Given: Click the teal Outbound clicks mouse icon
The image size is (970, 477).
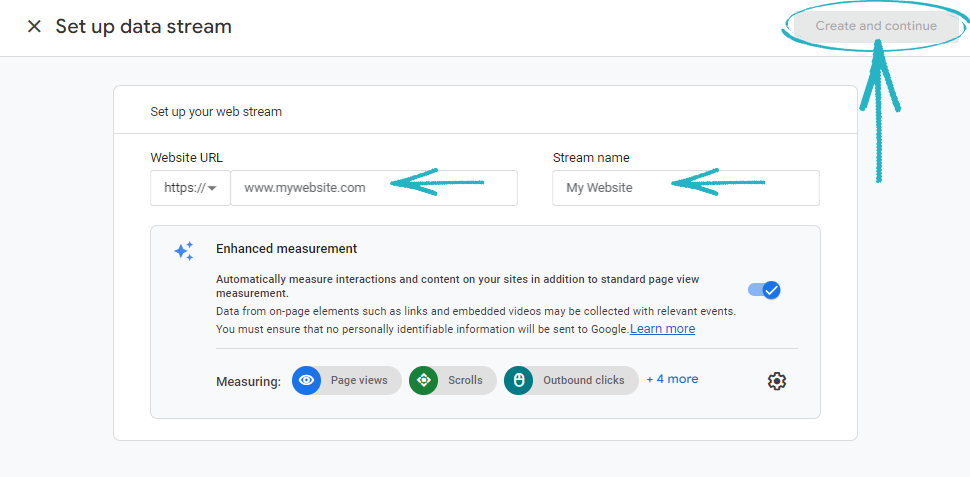Looking at the screenshot, I should pyautogui.click(x=518, y=380).
